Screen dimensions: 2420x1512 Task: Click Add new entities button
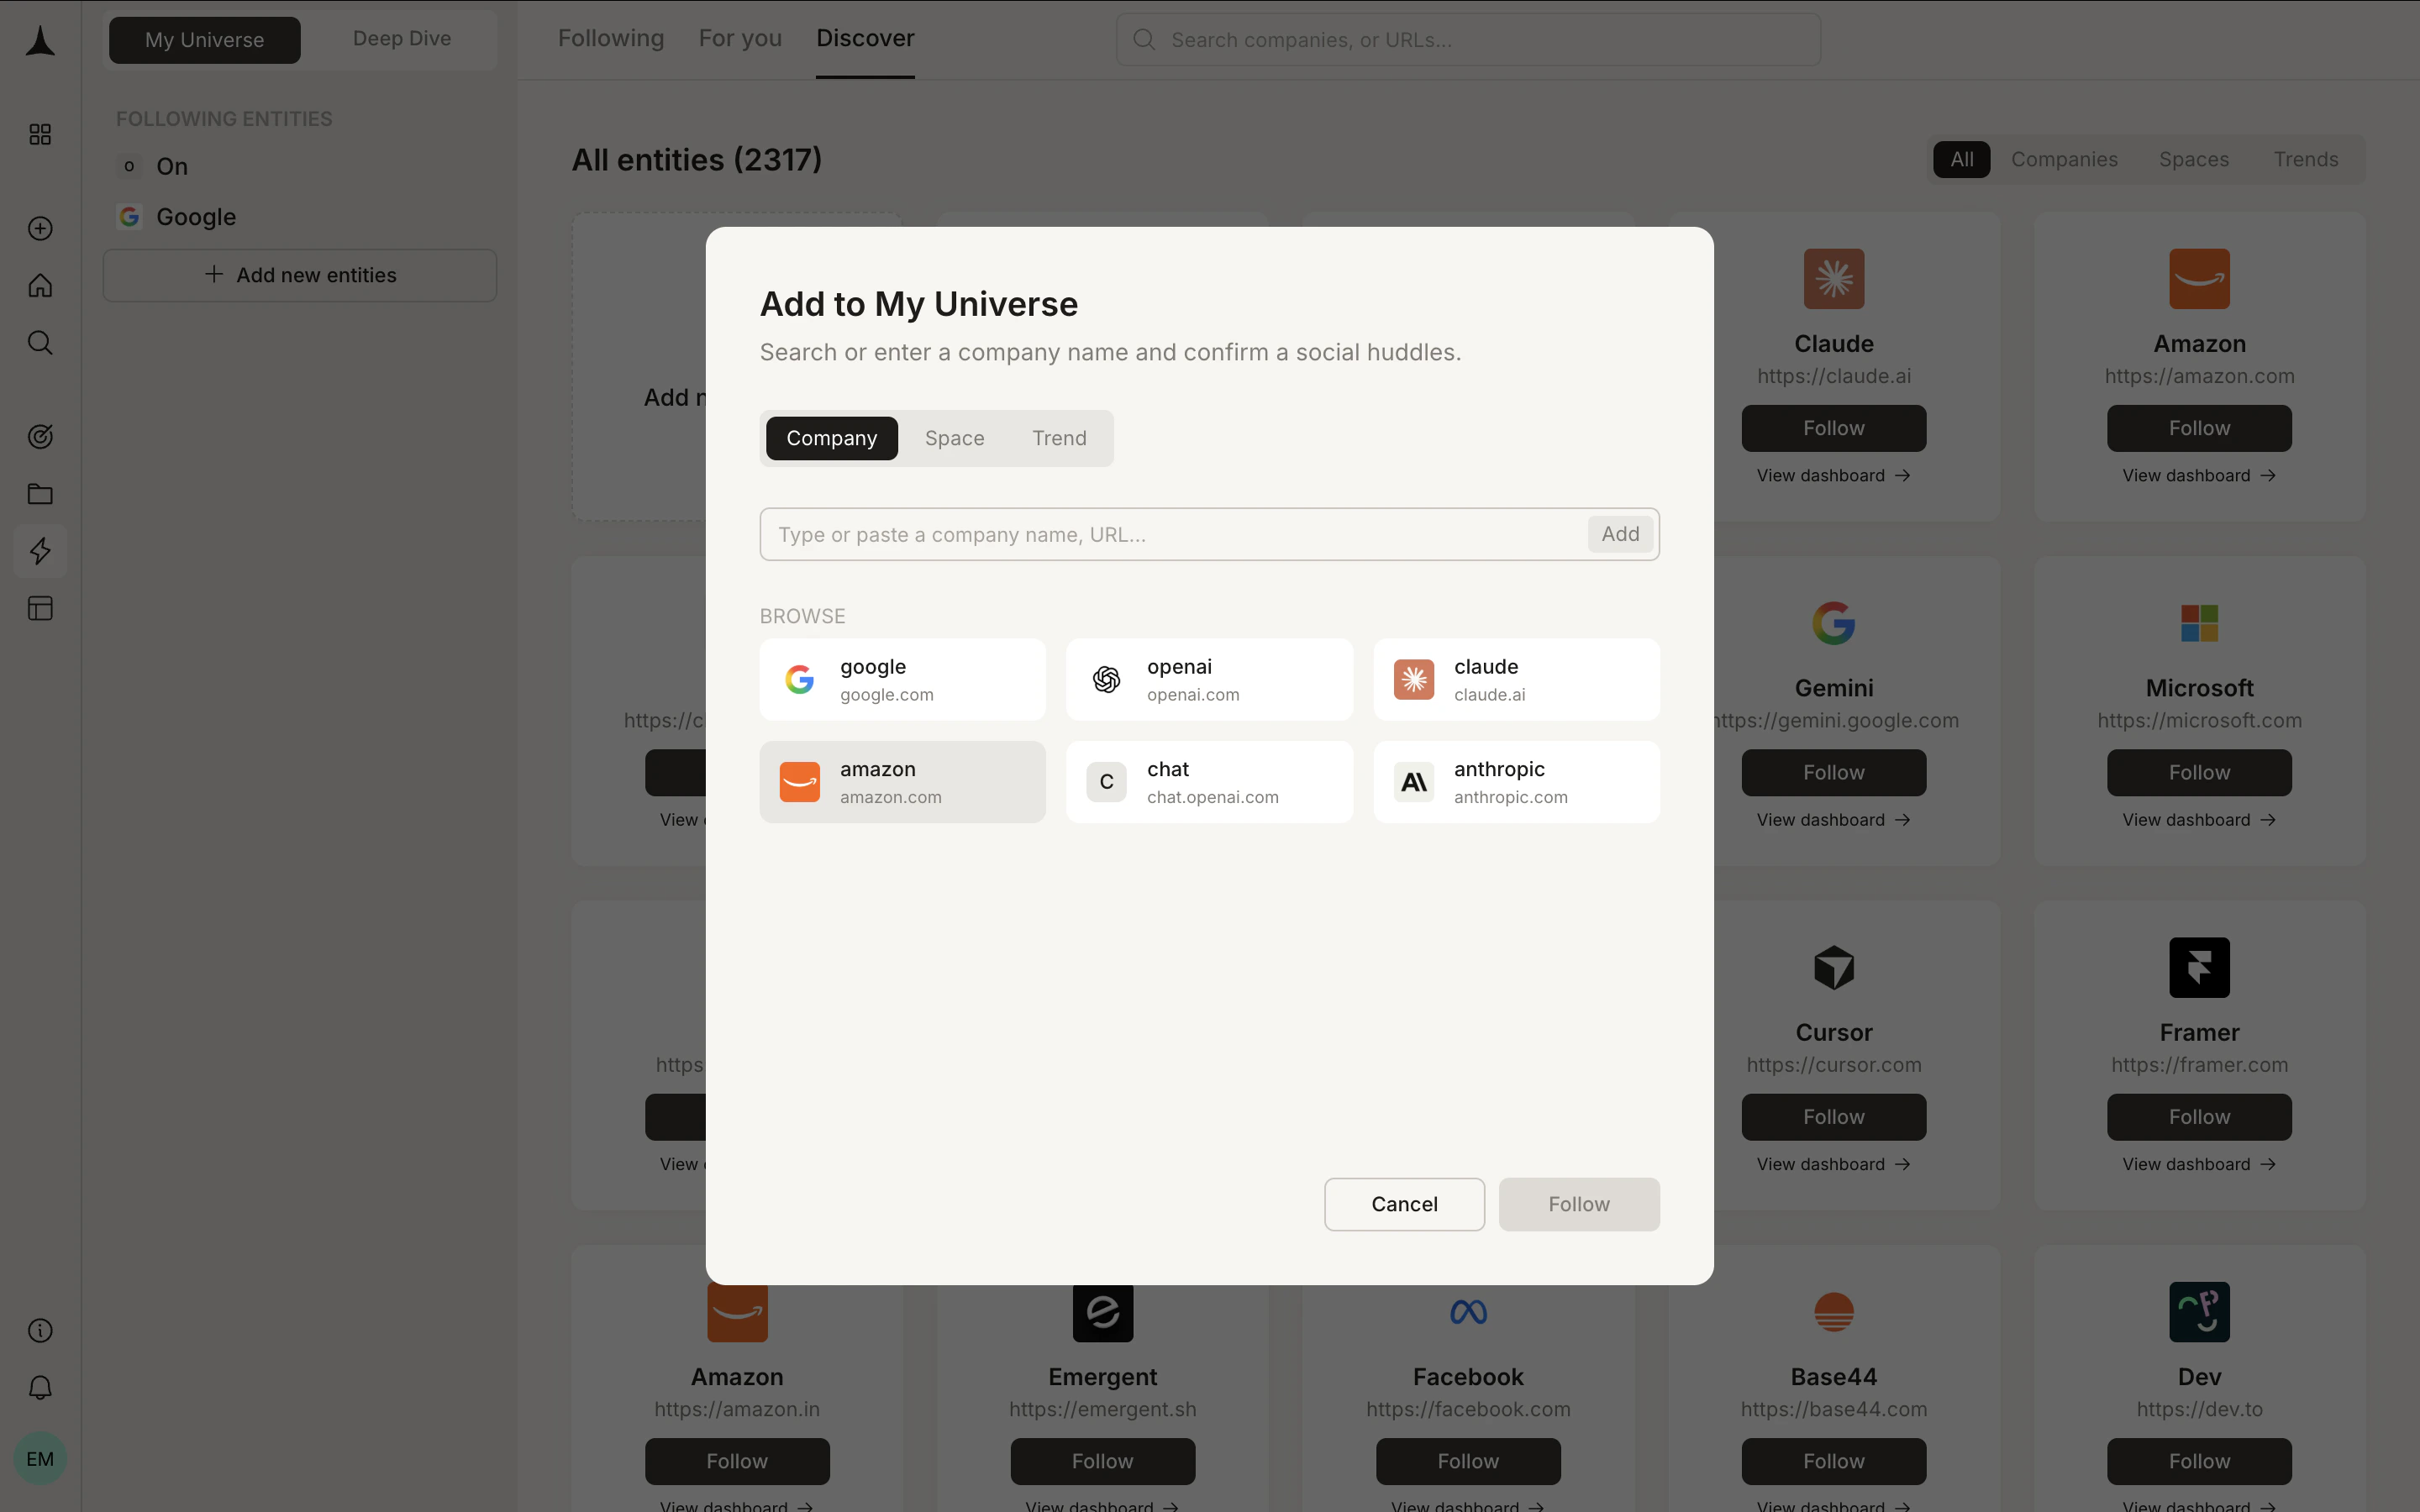300,275
